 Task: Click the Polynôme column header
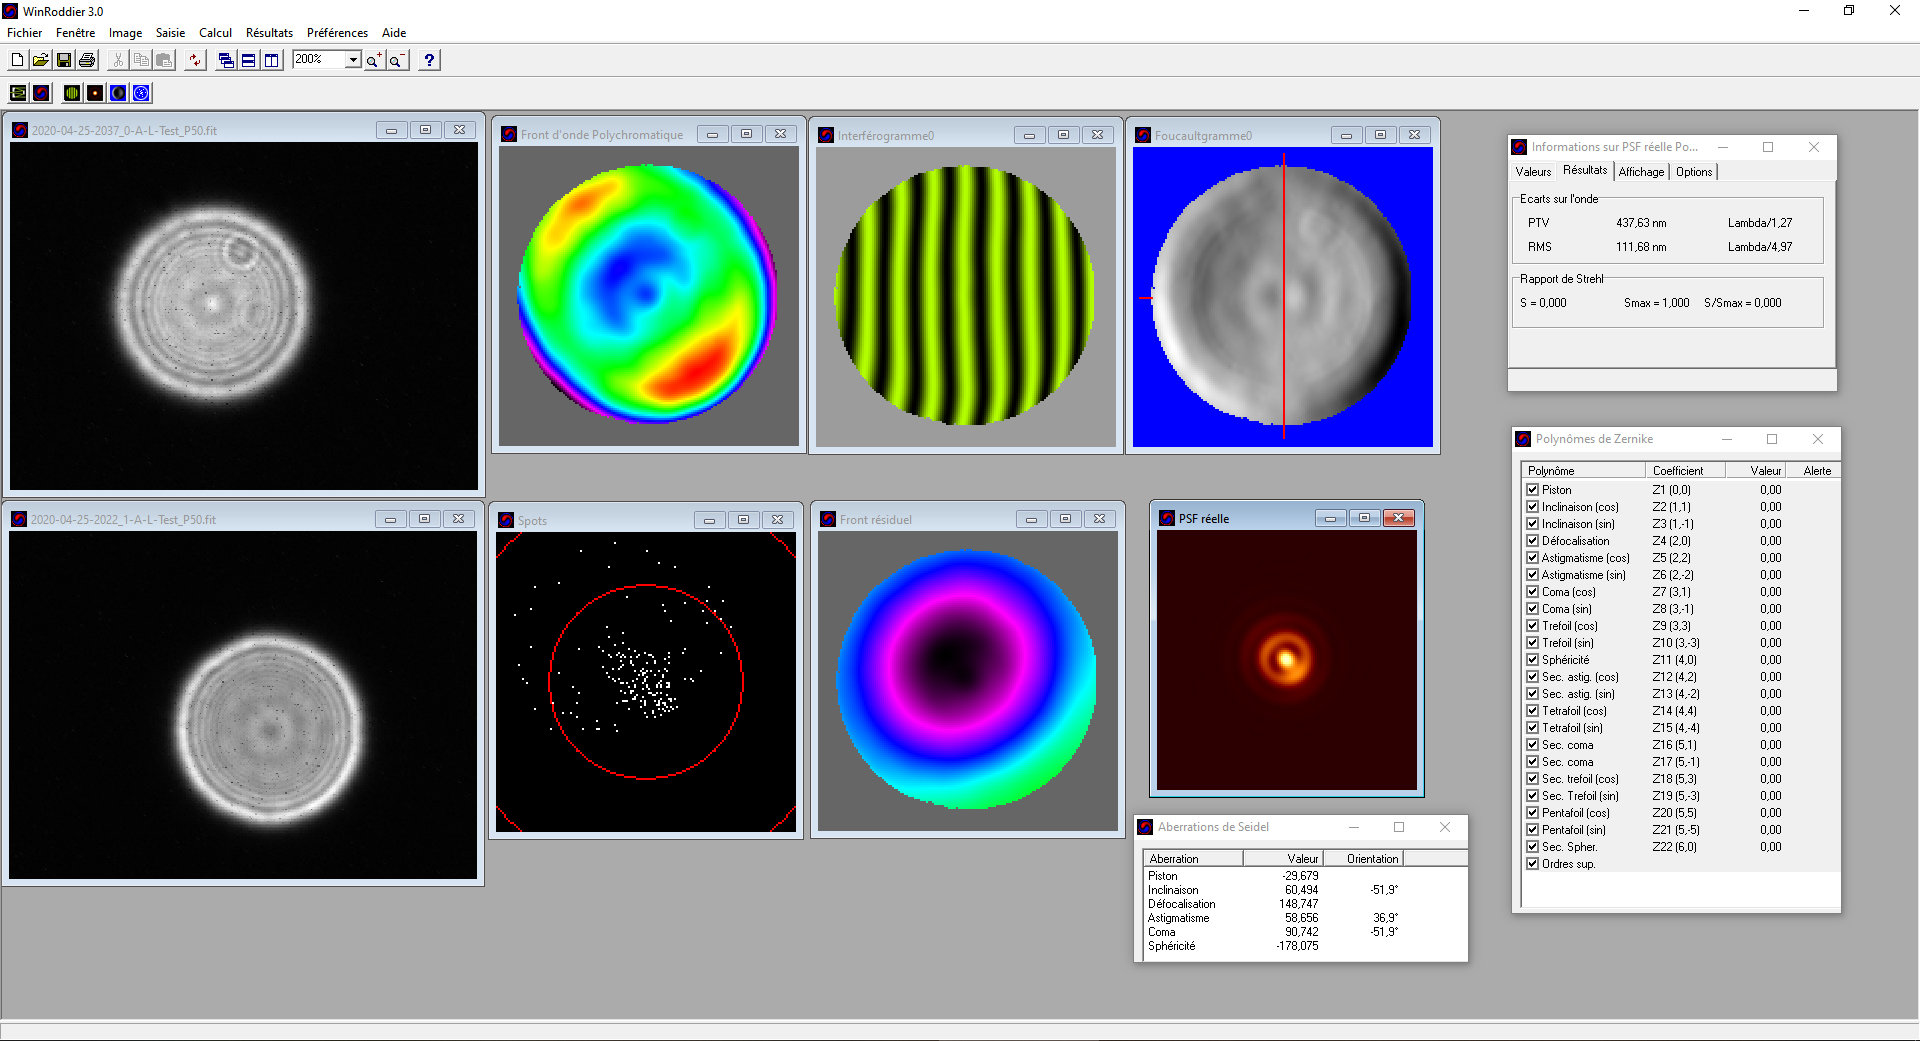1583,471
